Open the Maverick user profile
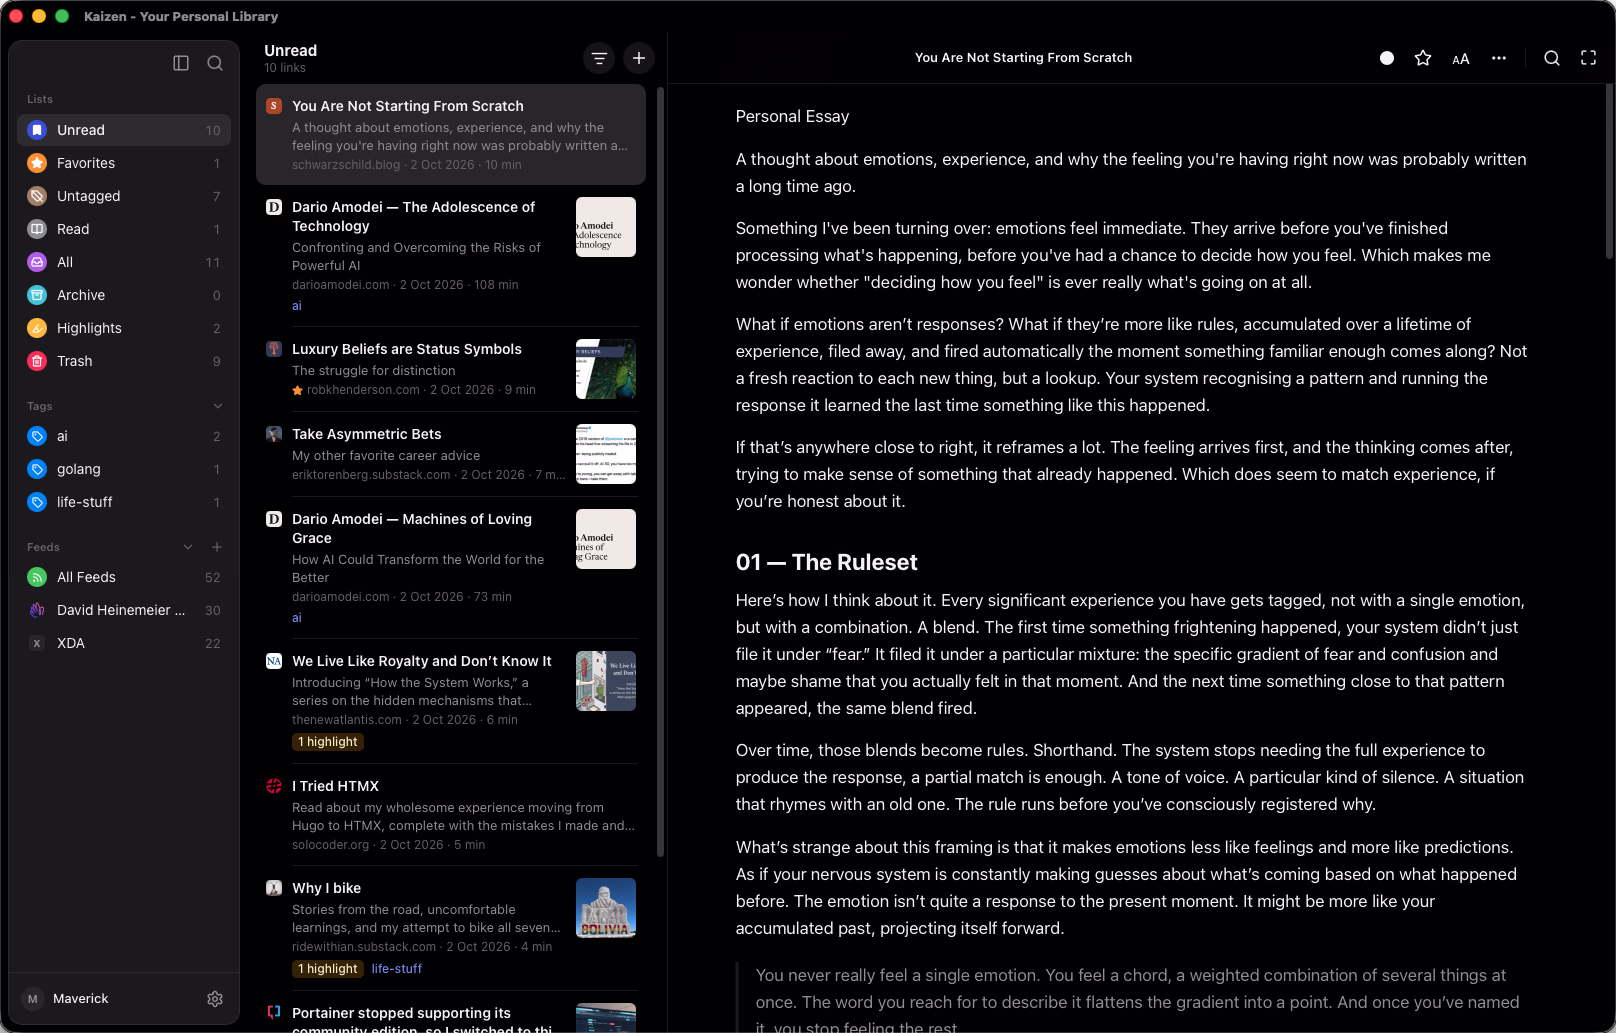1616x1033 pixels. 66,999
